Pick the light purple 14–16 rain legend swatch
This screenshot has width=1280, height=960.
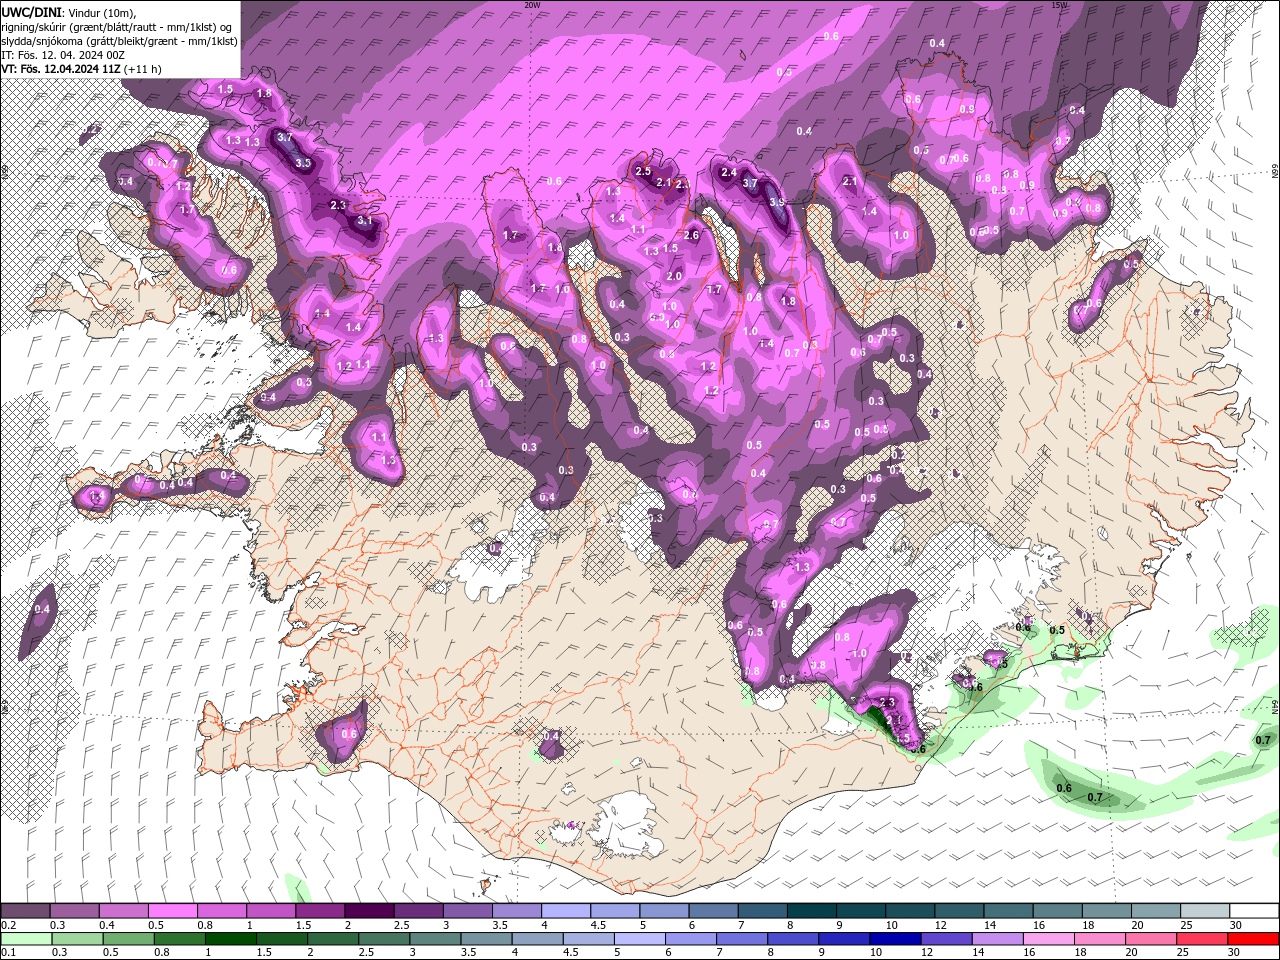coord(996,939)
